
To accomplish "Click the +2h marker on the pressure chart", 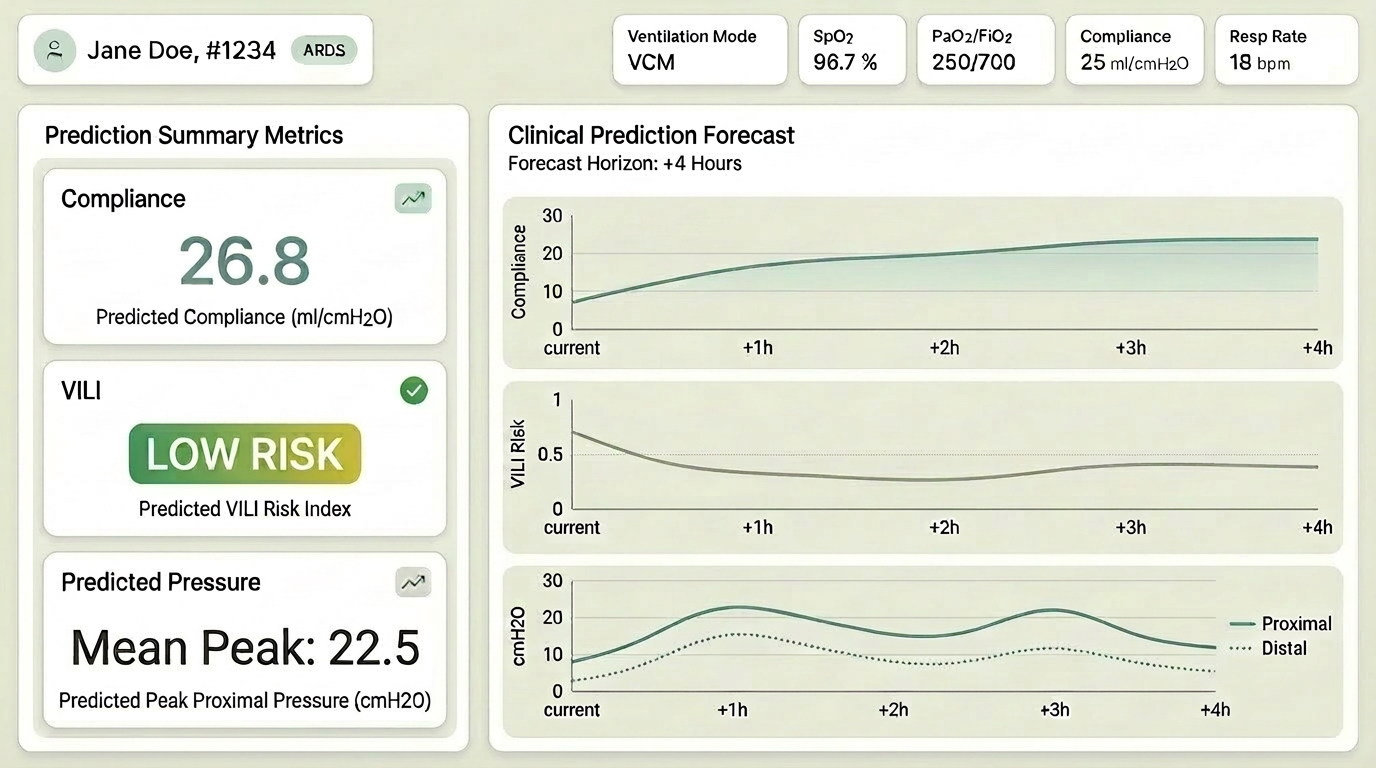I will [893, 710].
